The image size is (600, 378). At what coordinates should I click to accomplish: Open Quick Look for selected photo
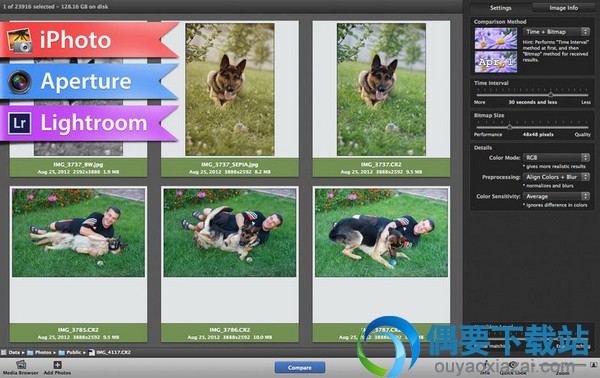[513, 367]
